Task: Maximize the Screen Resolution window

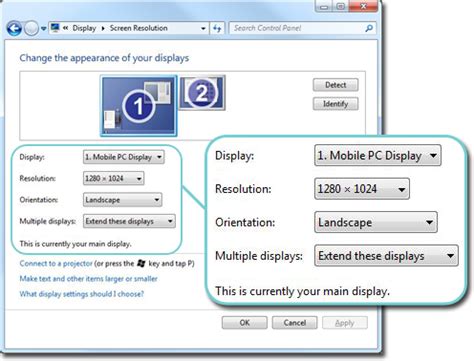Action: pyautogui.click(x=340, y=6)
